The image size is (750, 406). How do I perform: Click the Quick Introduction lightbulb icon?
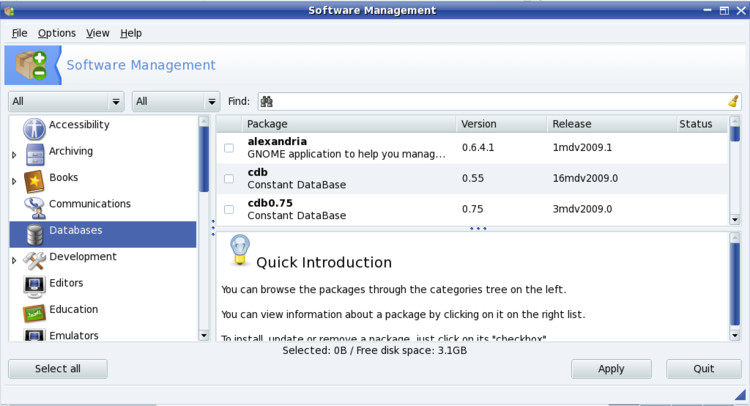point(240,250)
